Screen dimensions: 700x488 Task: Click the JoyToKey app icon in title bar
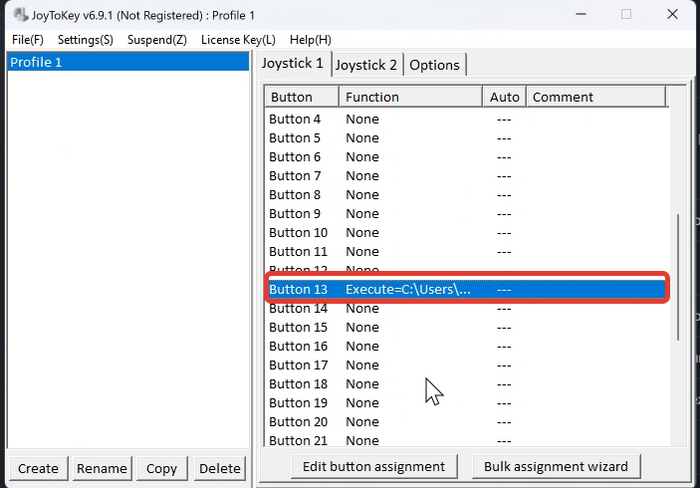[19, 15]
